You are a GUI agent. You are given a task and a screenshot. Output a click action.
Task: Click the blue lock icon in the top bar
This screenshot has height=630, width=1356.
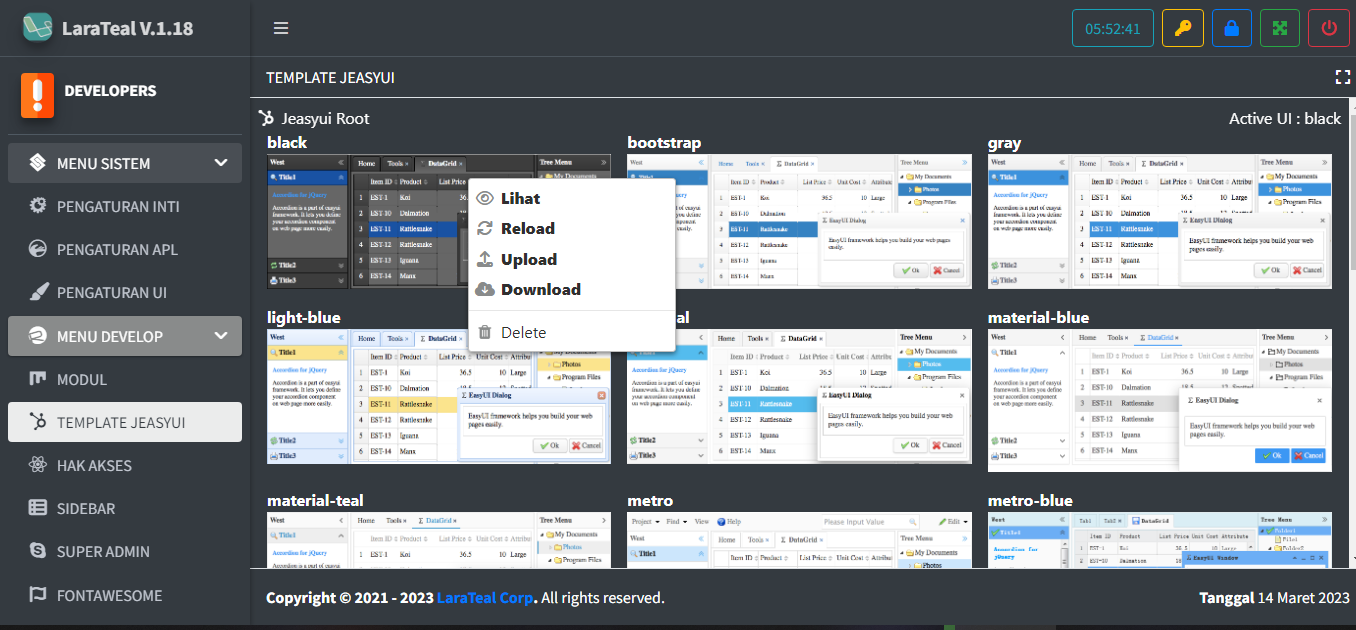1231,27
